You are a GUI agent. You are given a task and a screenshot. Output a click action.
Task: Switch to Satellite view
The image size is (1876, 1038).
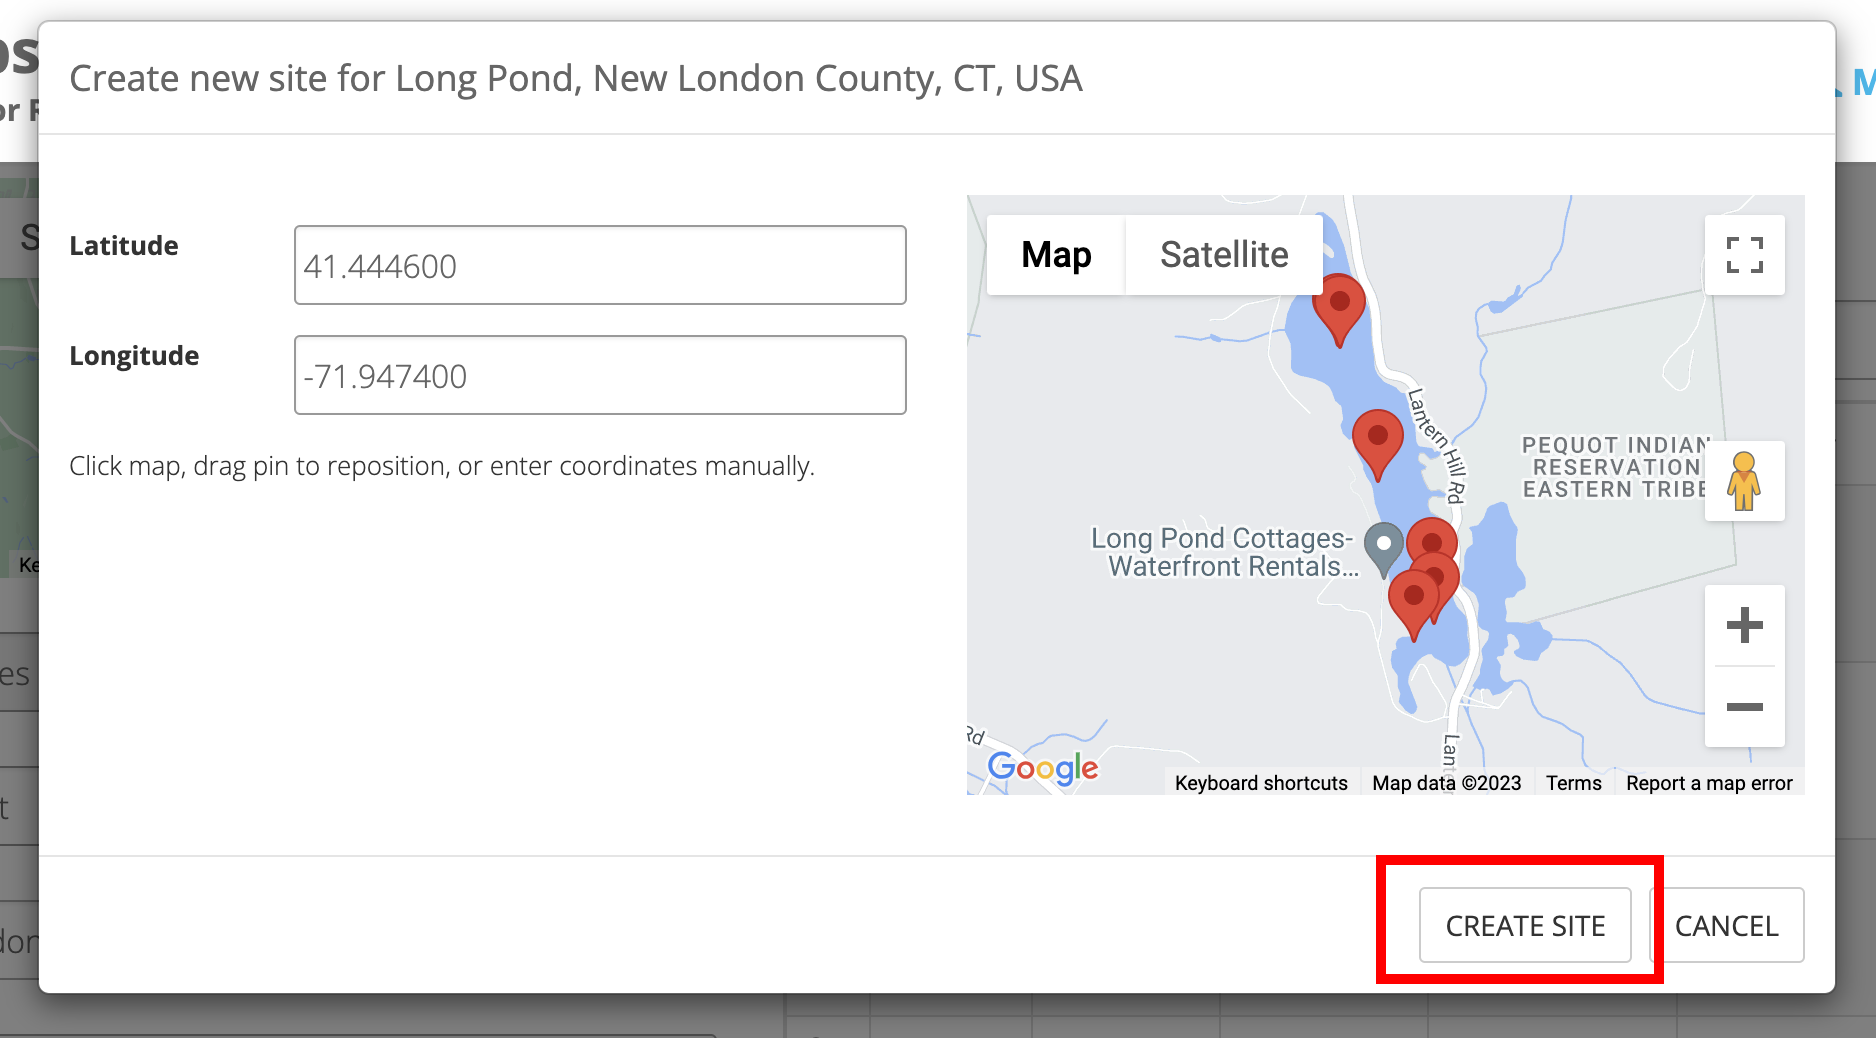(1224, 255)
